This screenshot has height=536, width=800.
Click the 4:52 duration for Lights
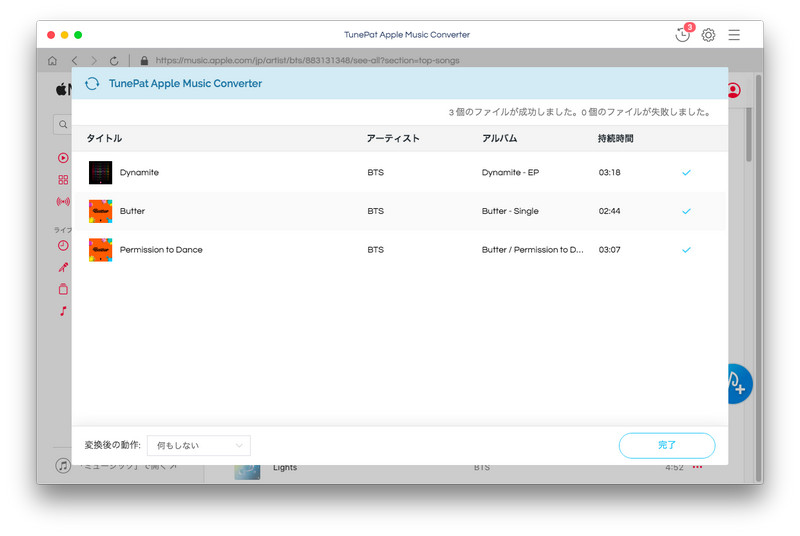pyautogui.click(x=674, y=468)
